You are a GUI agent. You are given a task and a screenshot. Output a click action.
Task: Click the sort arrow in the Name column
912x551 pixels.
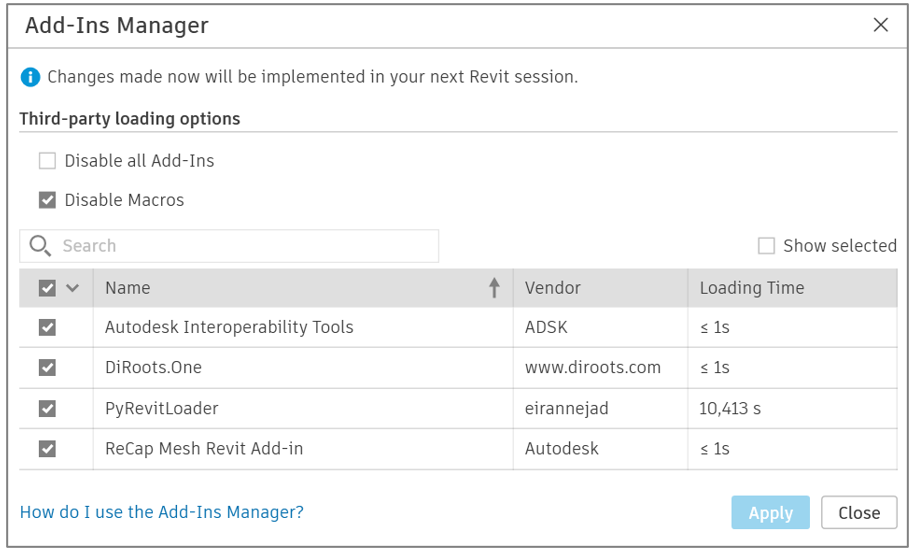pos(494,287)
